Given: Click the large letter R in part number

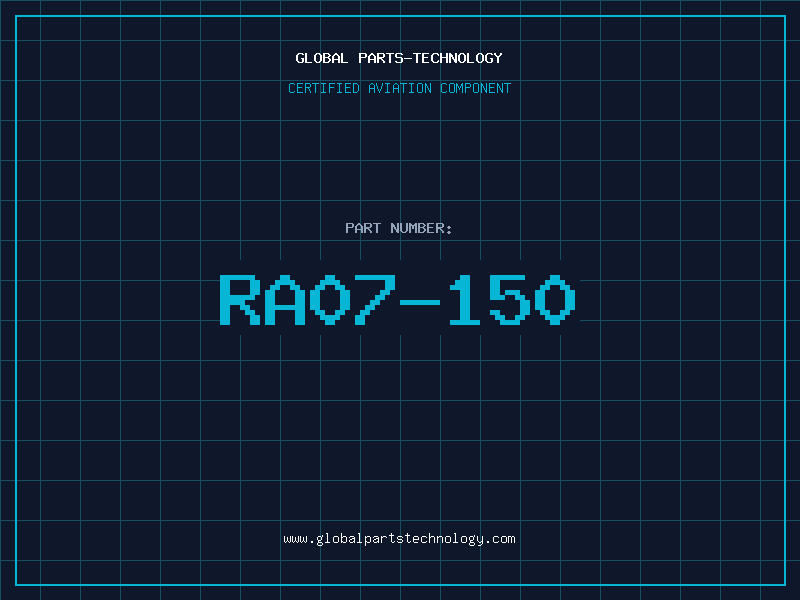Looking at the screenshot, I should (240, 300).
